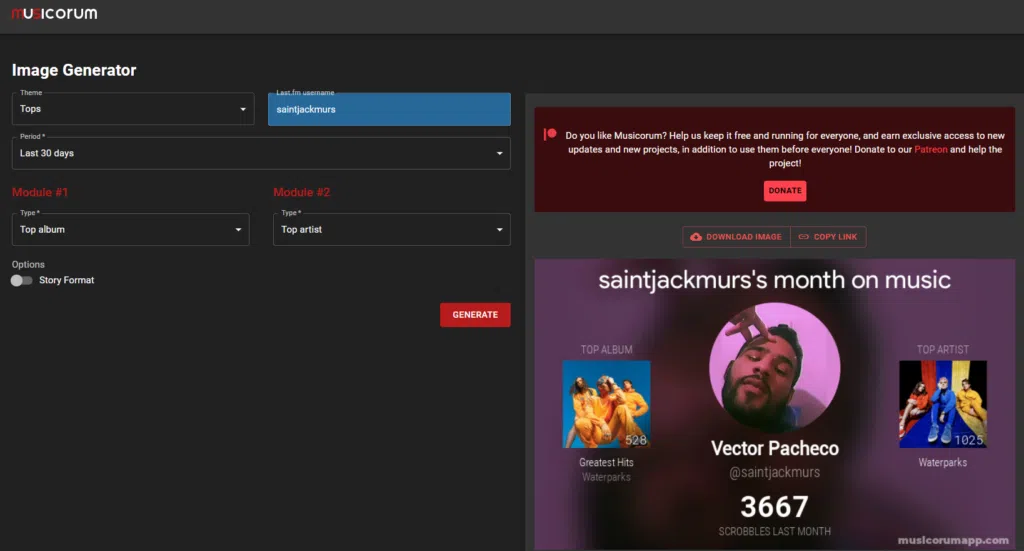Image resolution: width=1024 pixels, height=551 pixels.
Task: Click the Module #2 label
Action: [x=302, y=192]
